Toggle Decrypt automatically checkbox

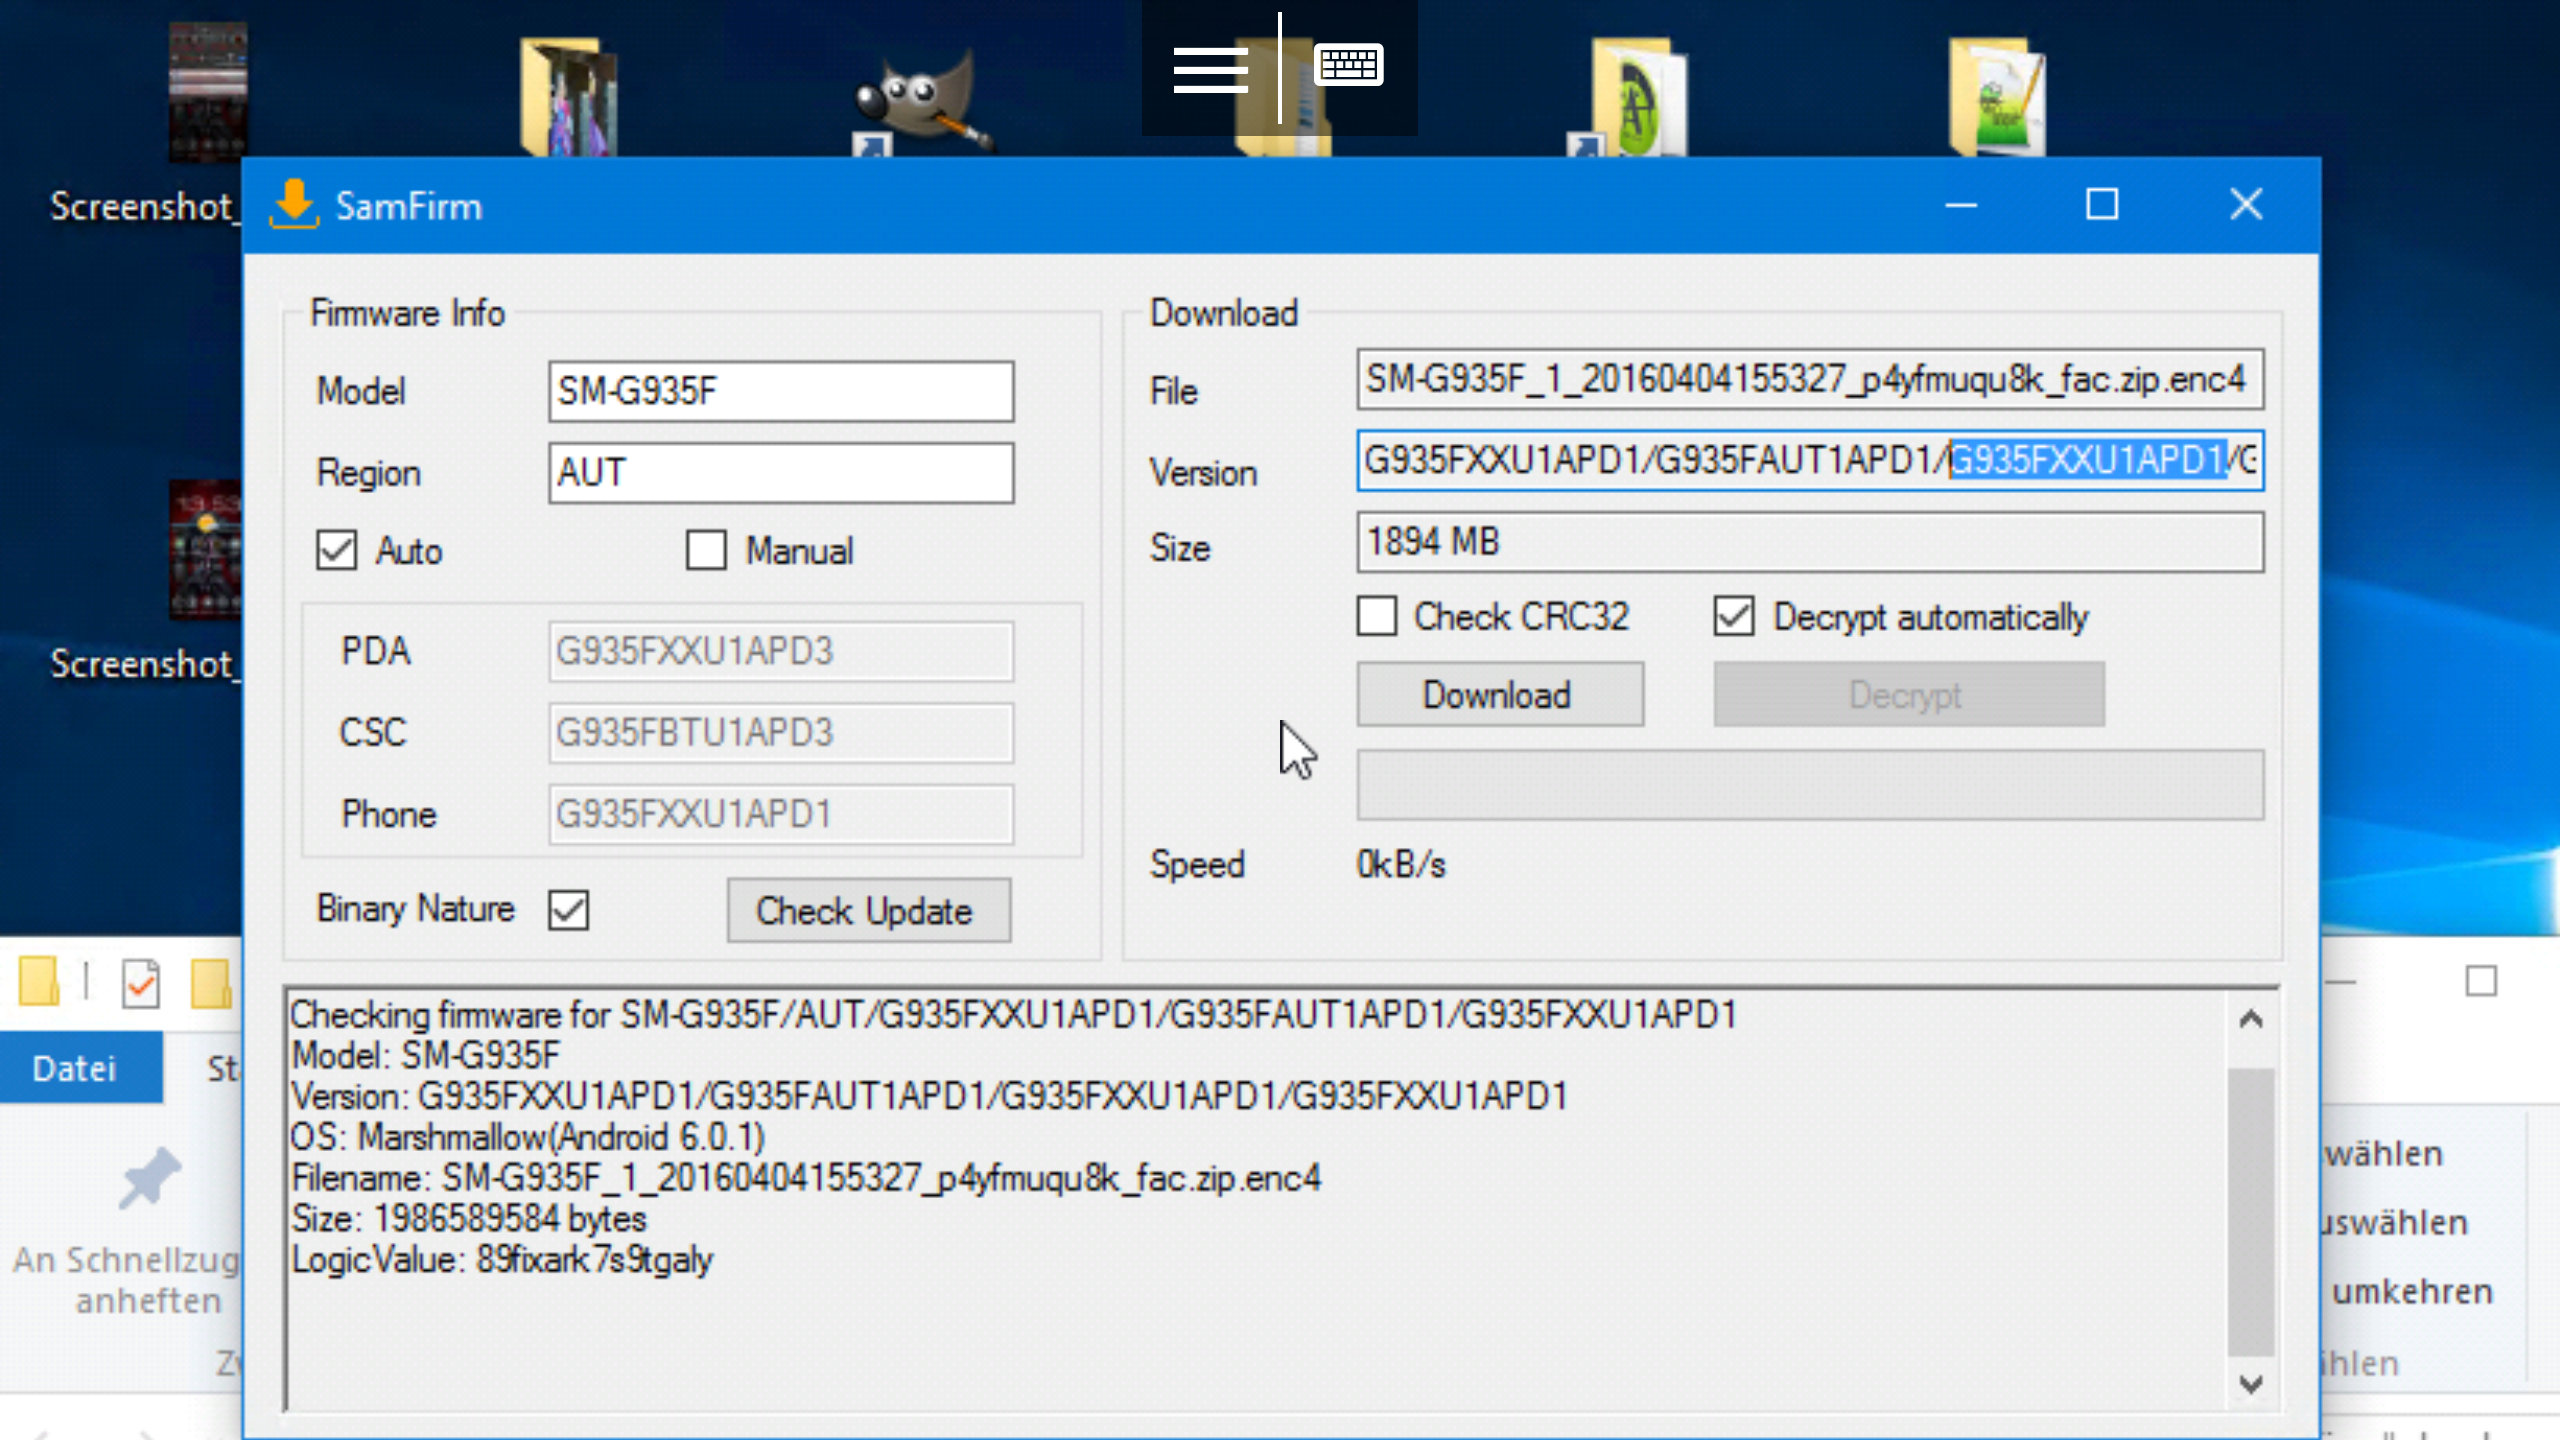pos(1734,616)
